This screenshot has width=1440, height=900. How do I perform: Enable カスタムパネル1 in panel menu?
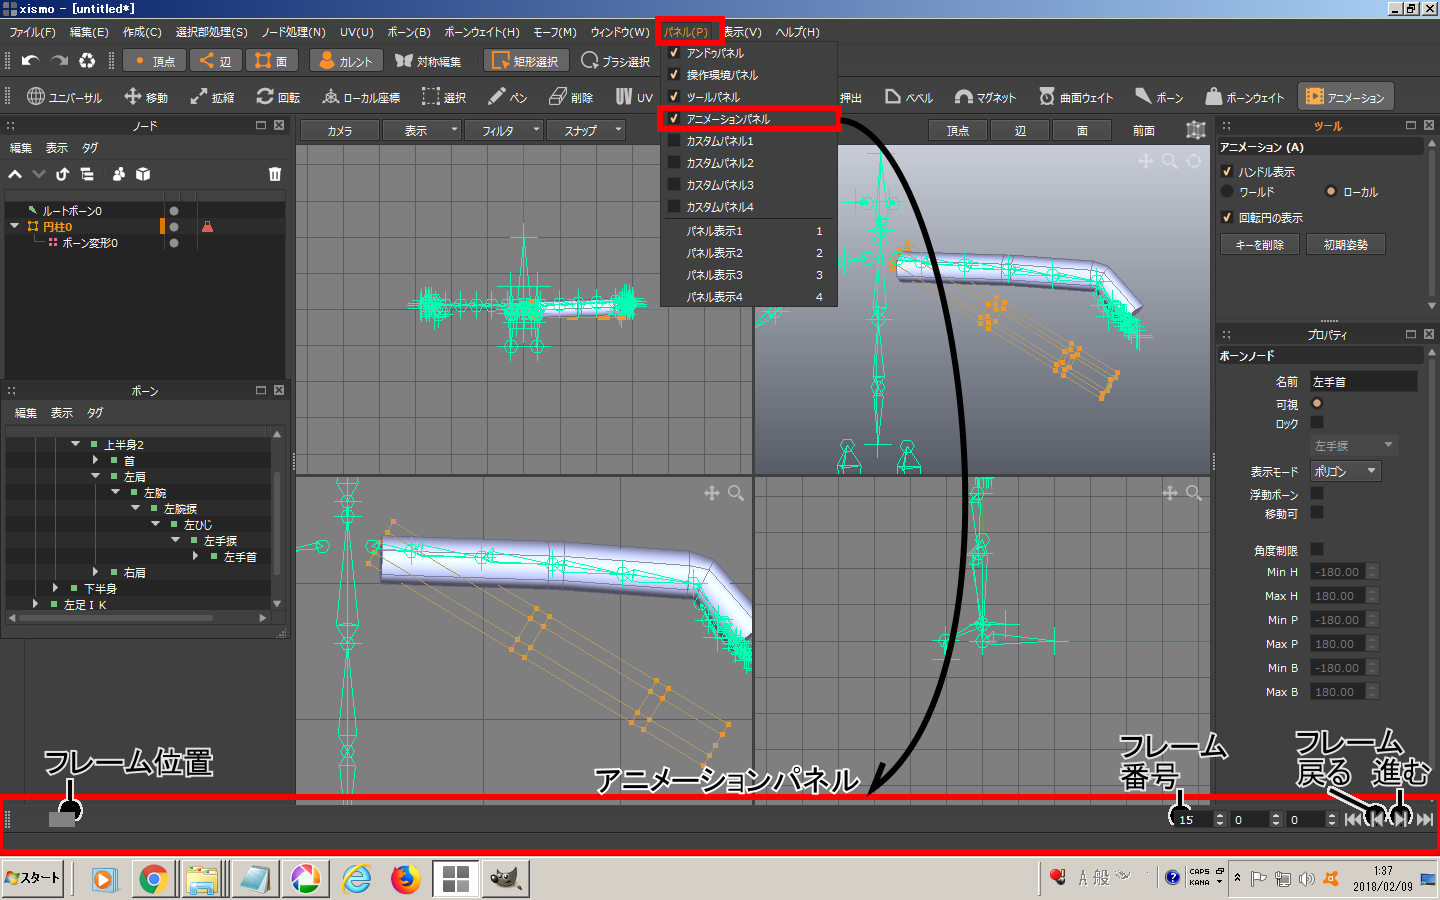point(674,141)
